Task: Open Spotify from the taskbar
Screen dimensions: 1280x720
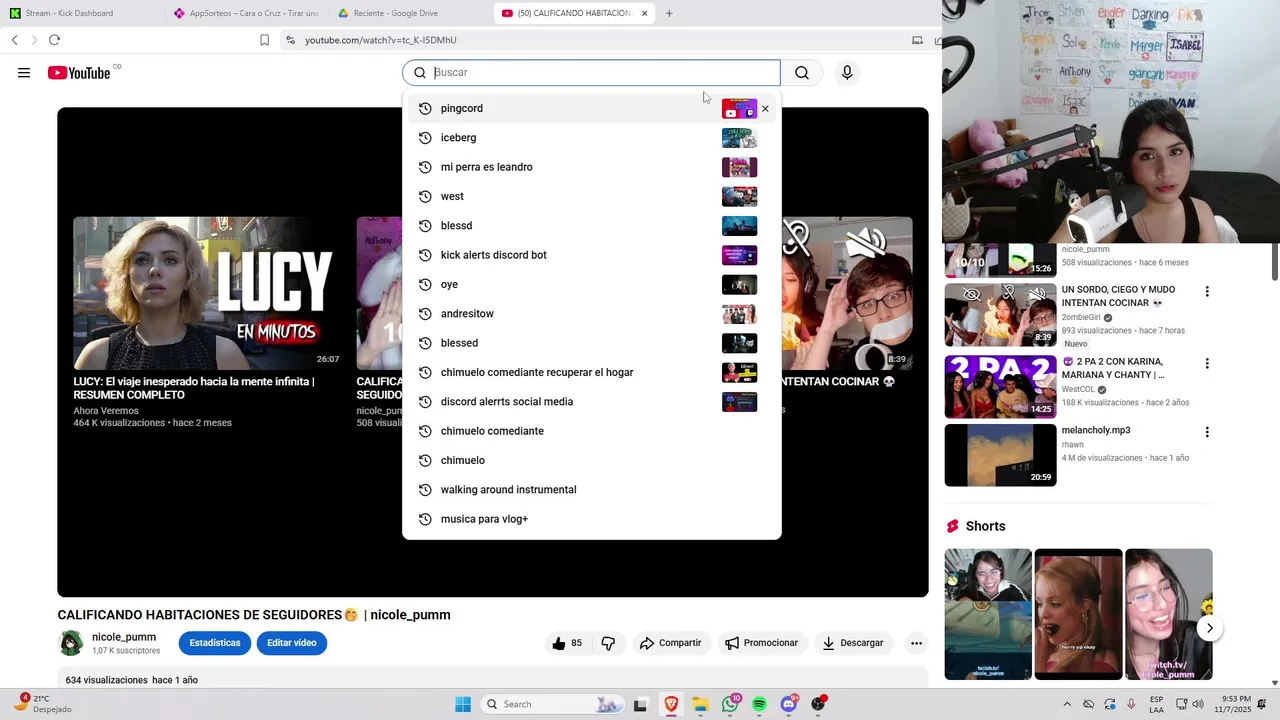Action: pos(759,704)
